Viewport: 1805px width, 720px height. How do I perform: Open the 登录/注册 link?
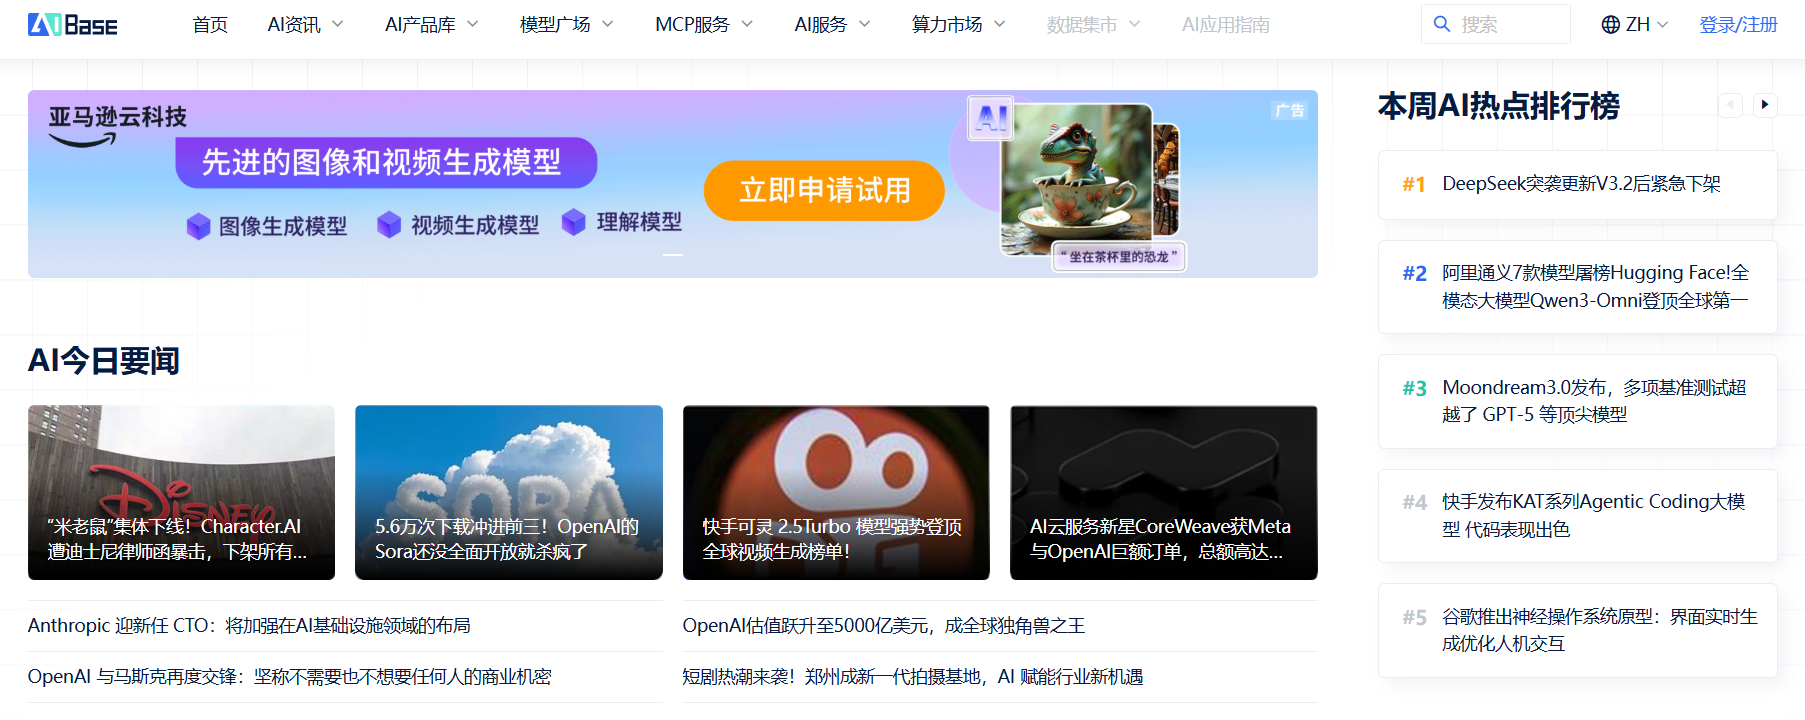[1738, 25]
